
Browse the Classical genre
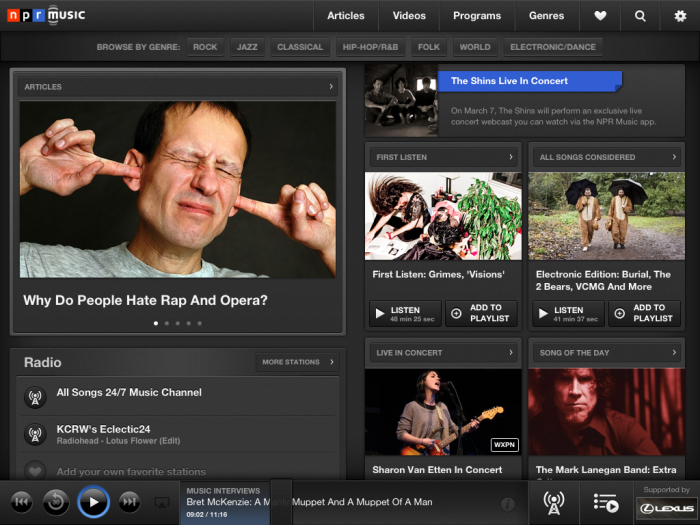[300, 47]
